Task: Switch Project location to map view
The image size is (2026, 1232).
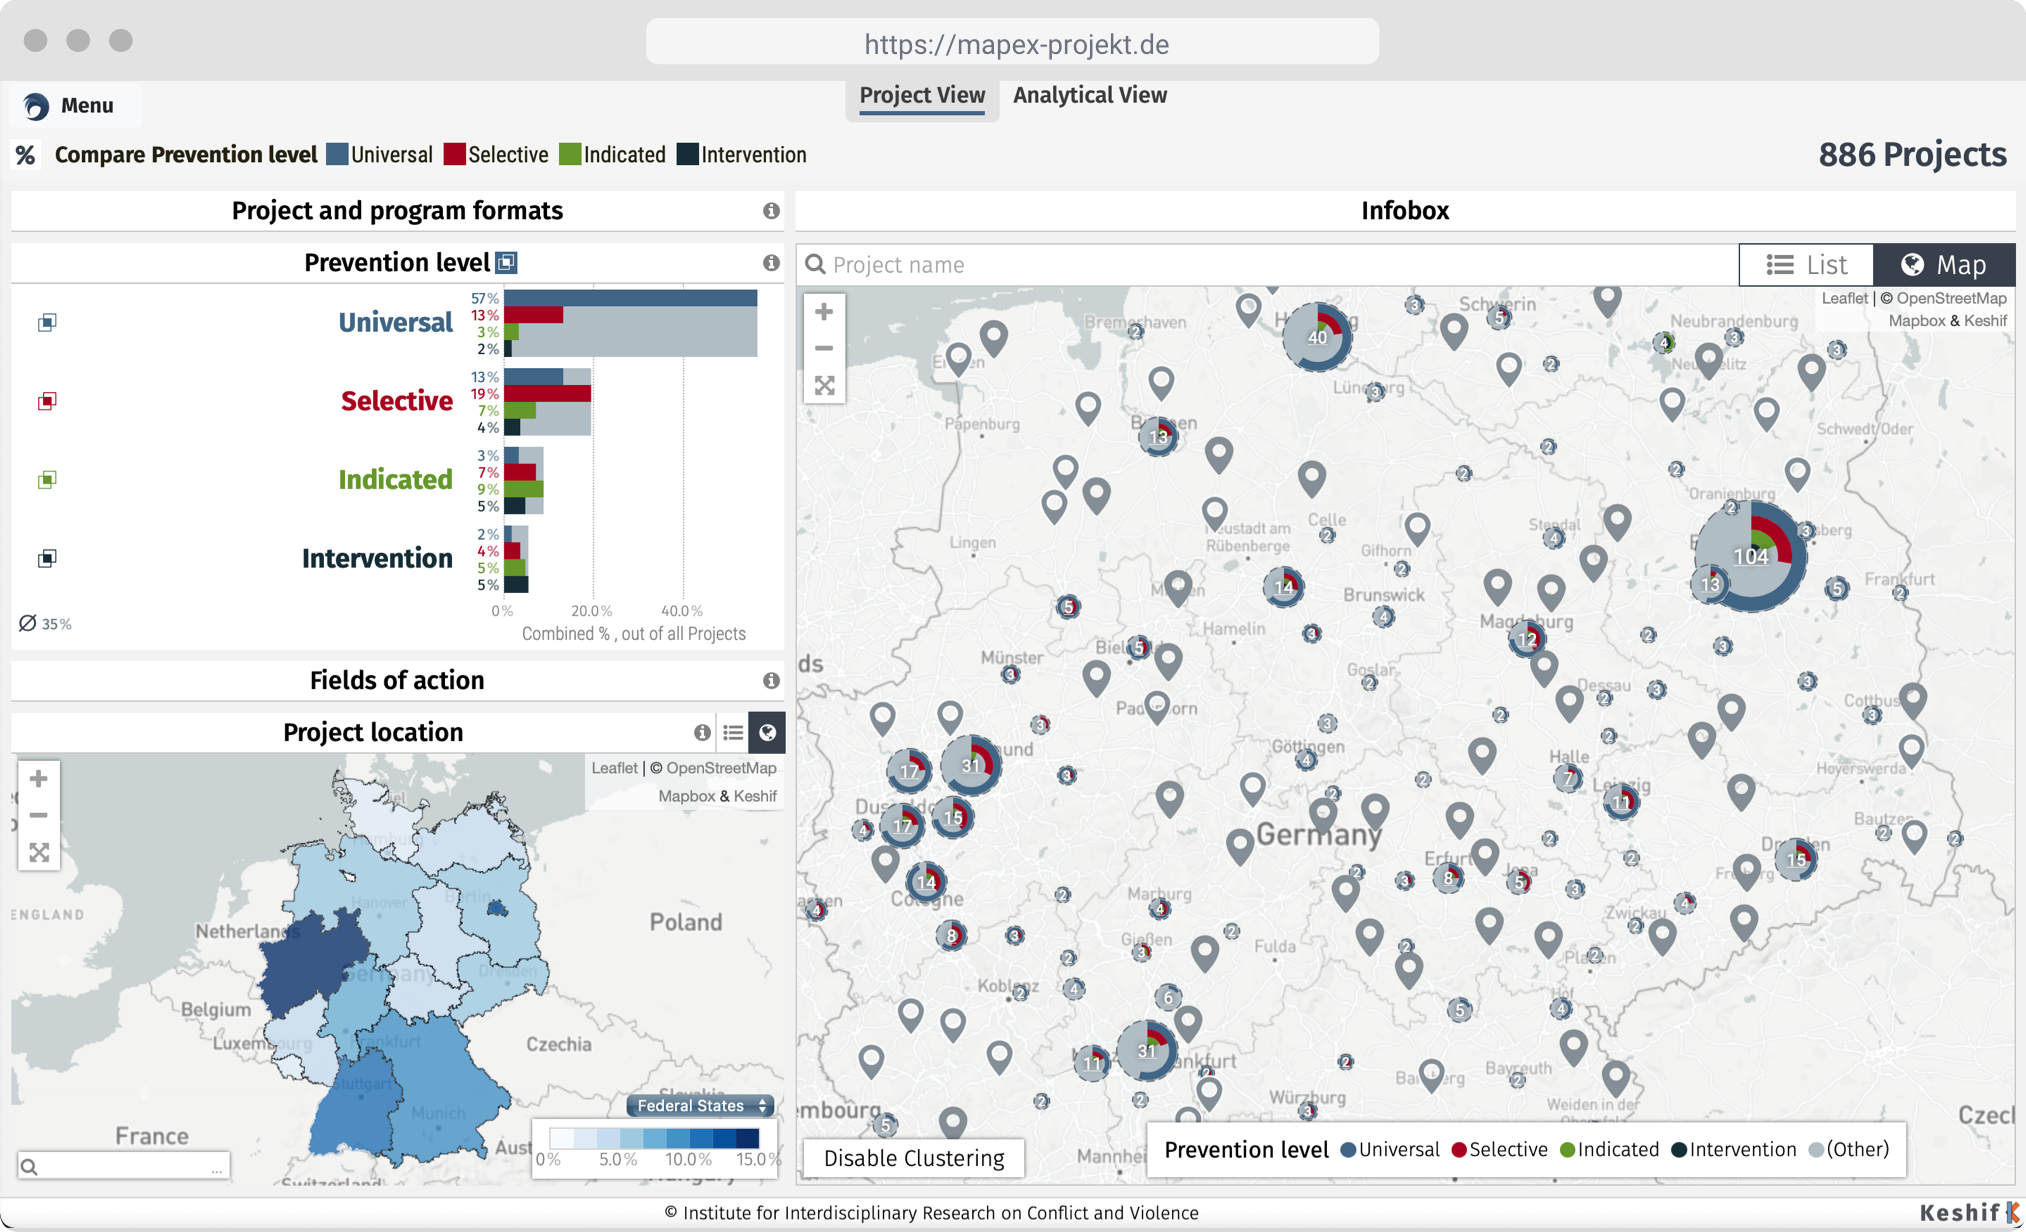Action: click(x=767, y=733)
